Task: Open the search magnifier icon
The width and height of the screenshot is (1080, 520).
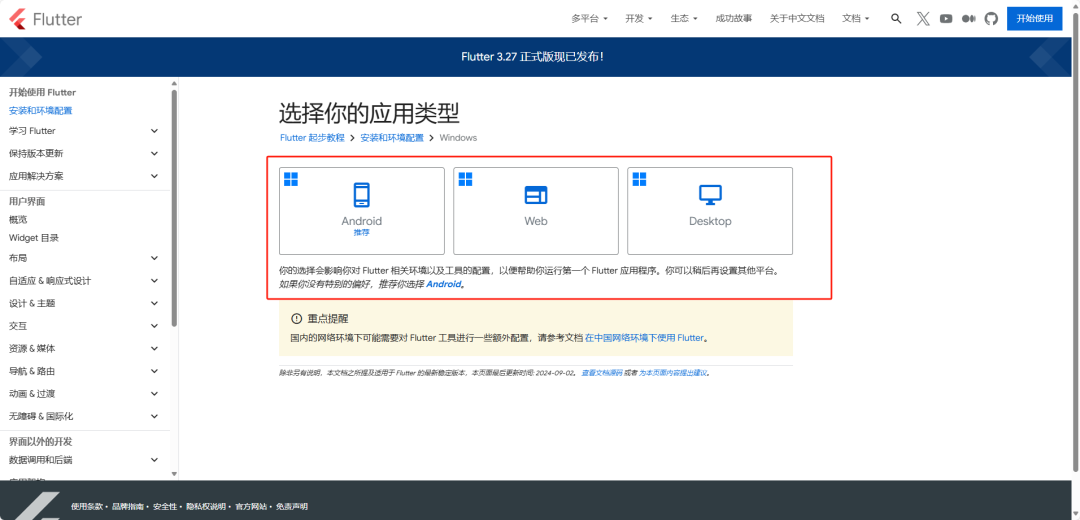Action: 896,18
